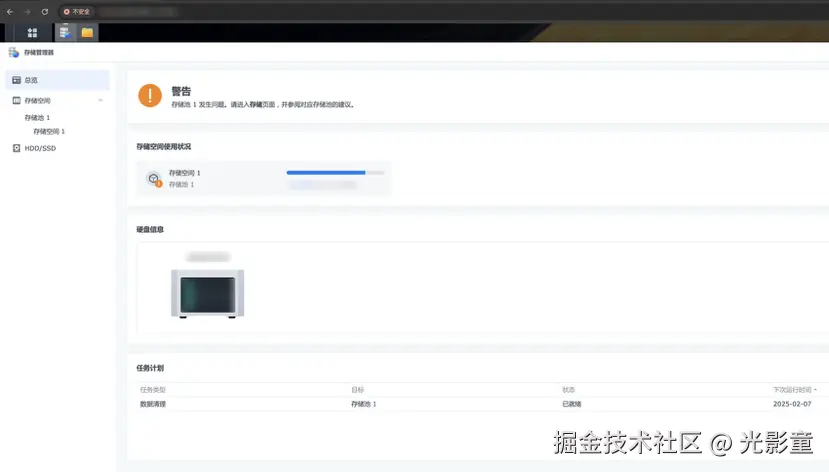829x472 pixels.
Task: Click the browser forward arrow
Action: click(x=27, y=12)
